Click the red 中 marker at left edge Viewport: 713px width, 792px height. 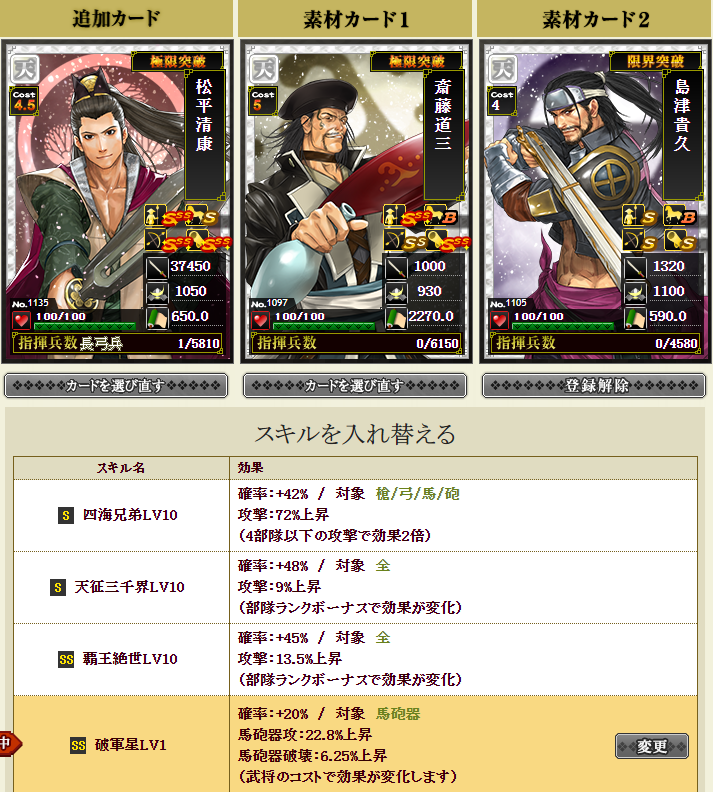tap(9, 743)
